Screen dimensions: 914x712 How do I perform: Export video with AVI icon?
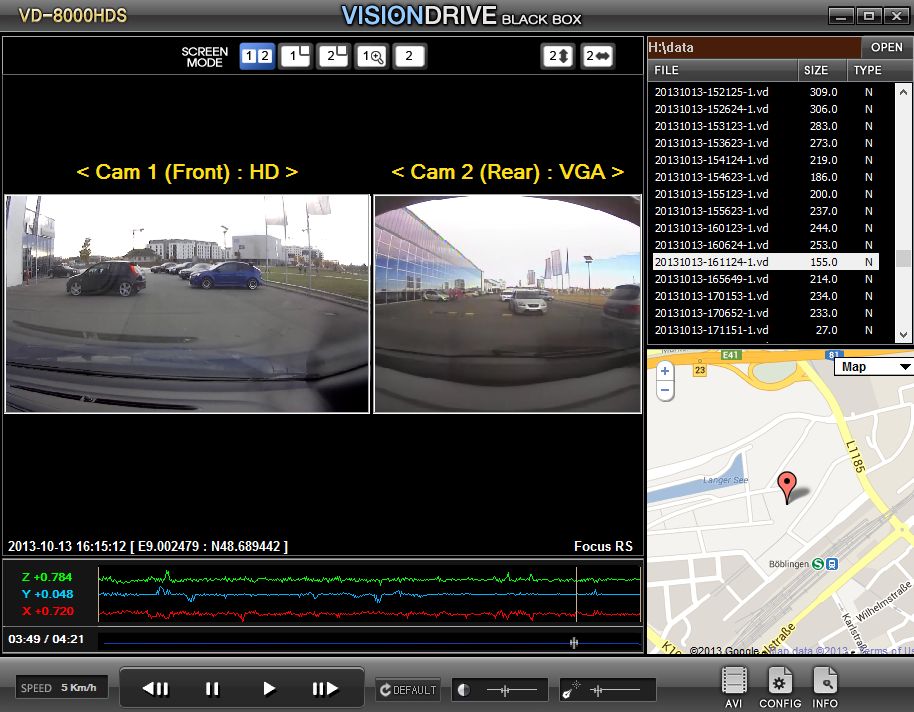[734, 687]
